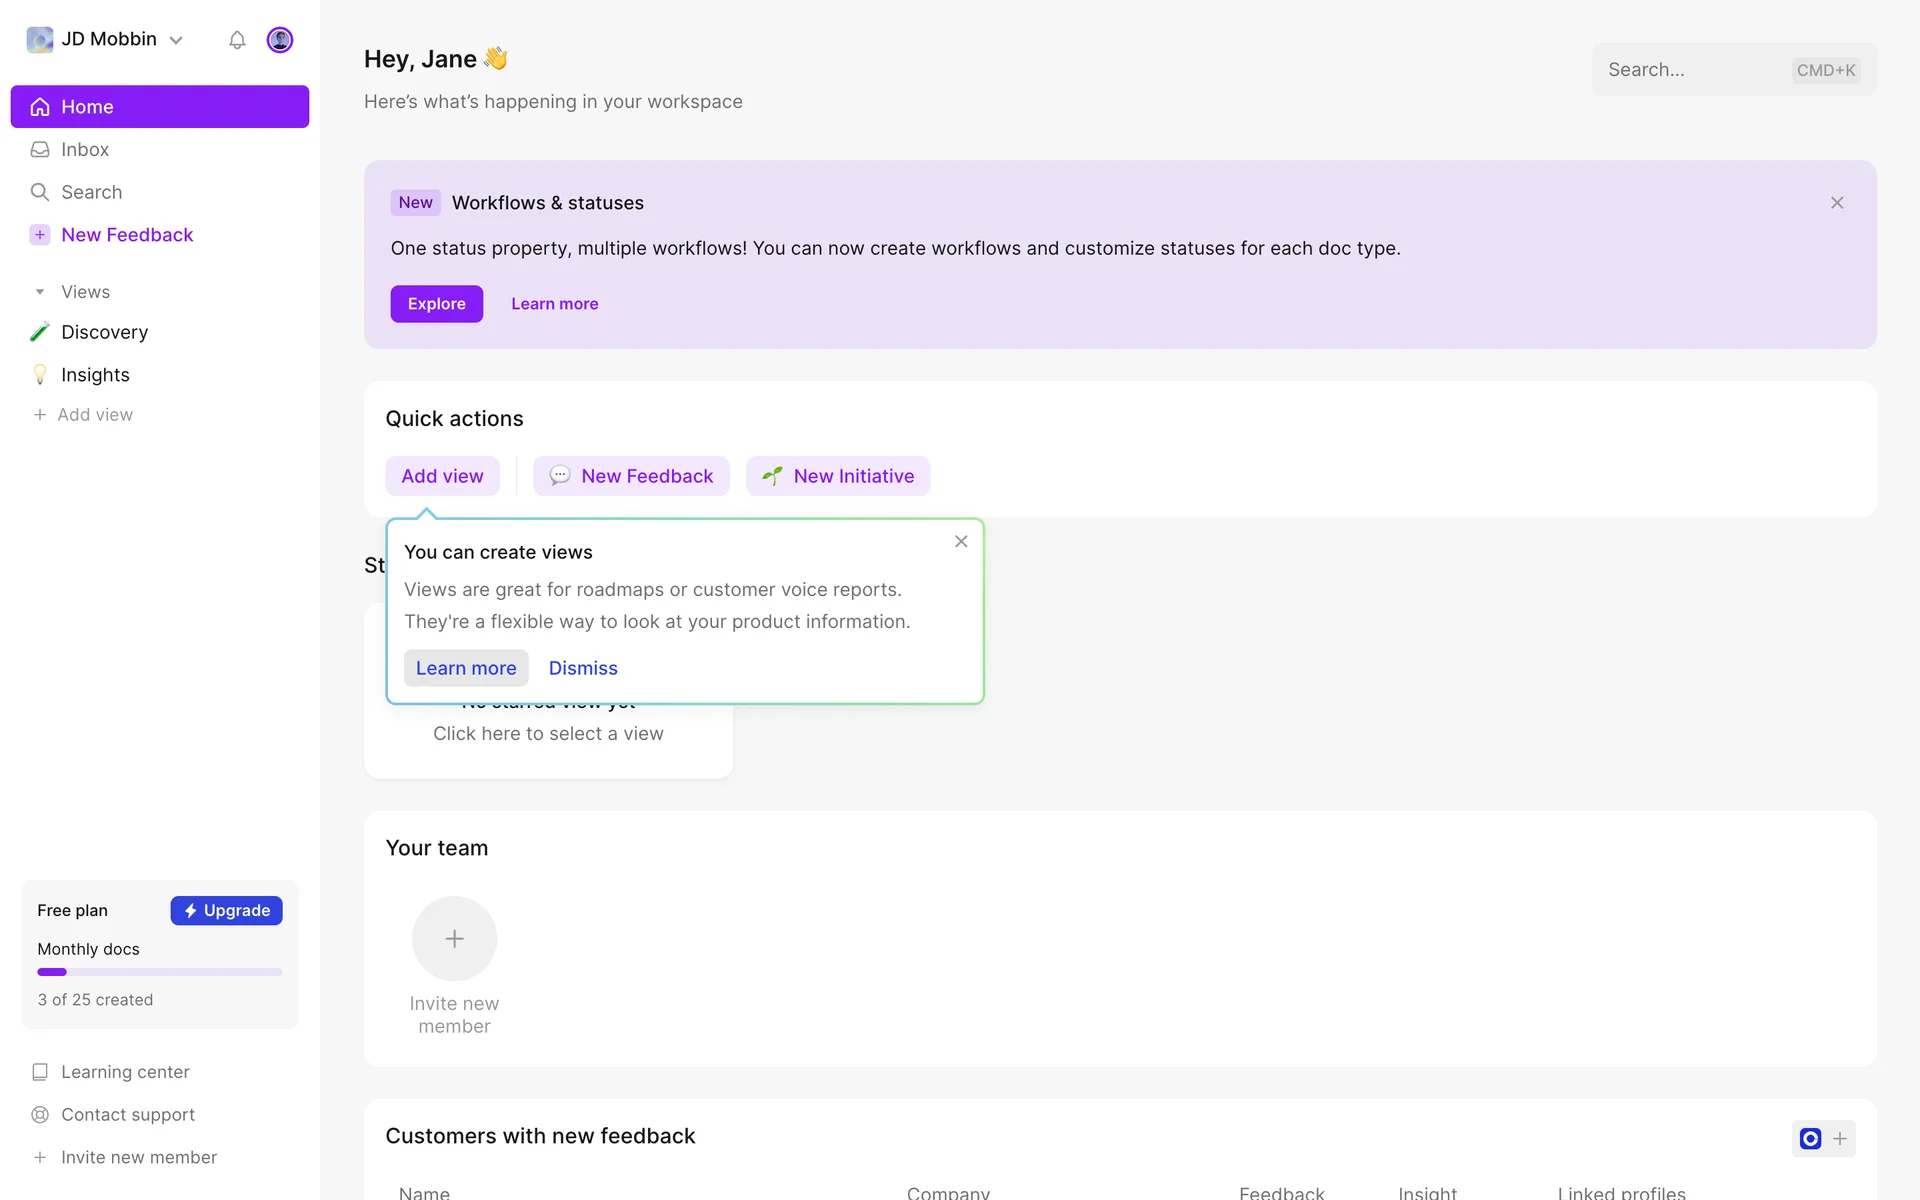Close the 'You can create views' tooltip

[961, 541]
